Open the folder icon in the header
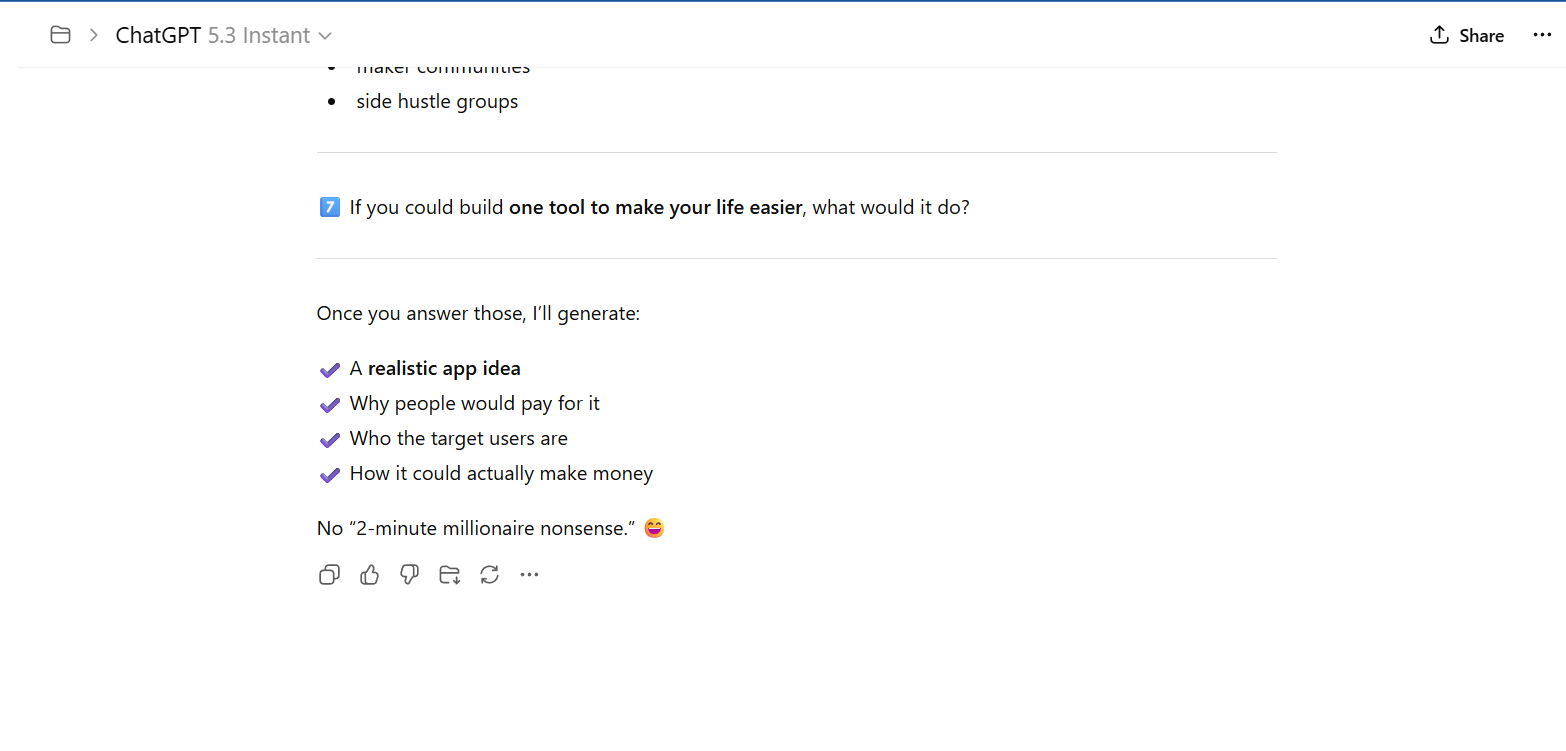 pos(60,35)
